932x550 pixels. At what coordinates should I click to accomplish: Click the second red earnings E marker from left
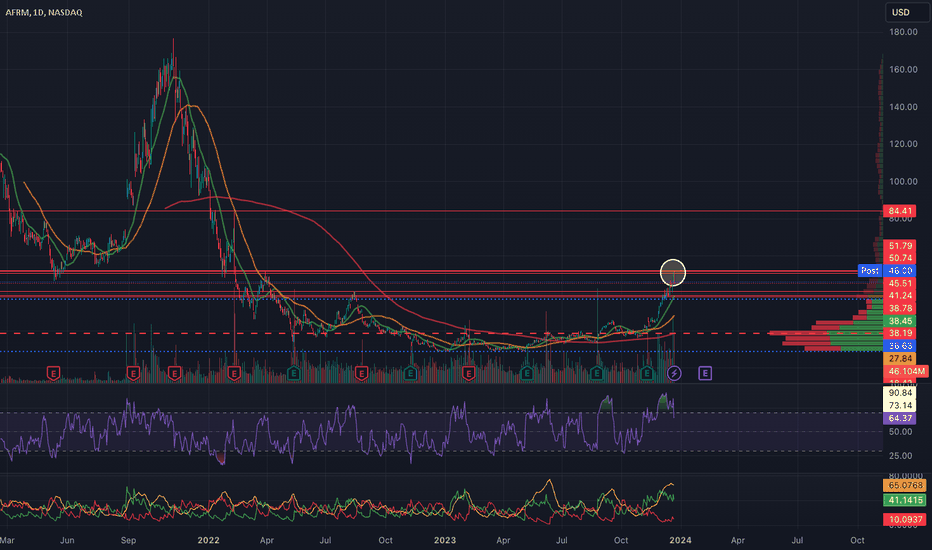pos(133,373)
